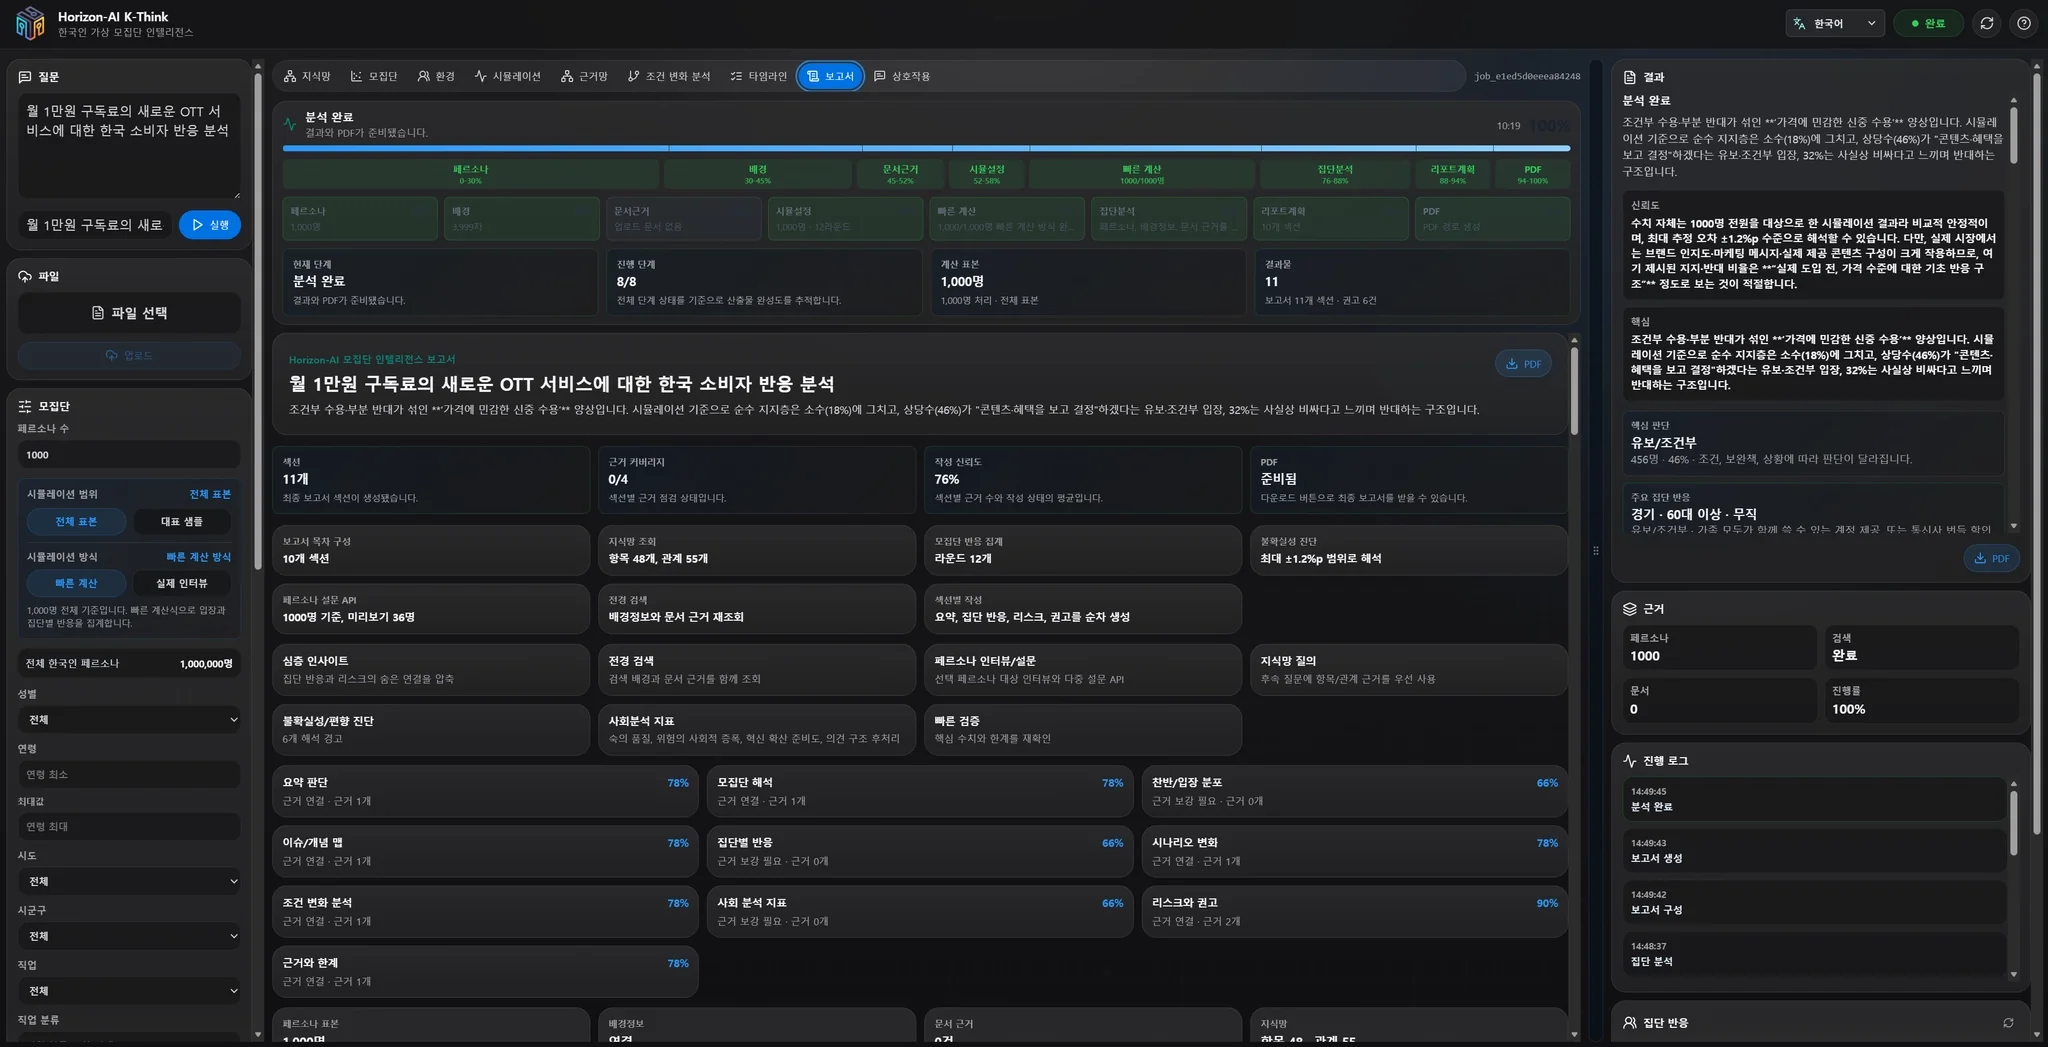Image resolution: width=2048 pixels, height=1047 pixels.
Task: Click the 빠른 계산 1000/1000명 progress stage segment
Action: 1141,174
